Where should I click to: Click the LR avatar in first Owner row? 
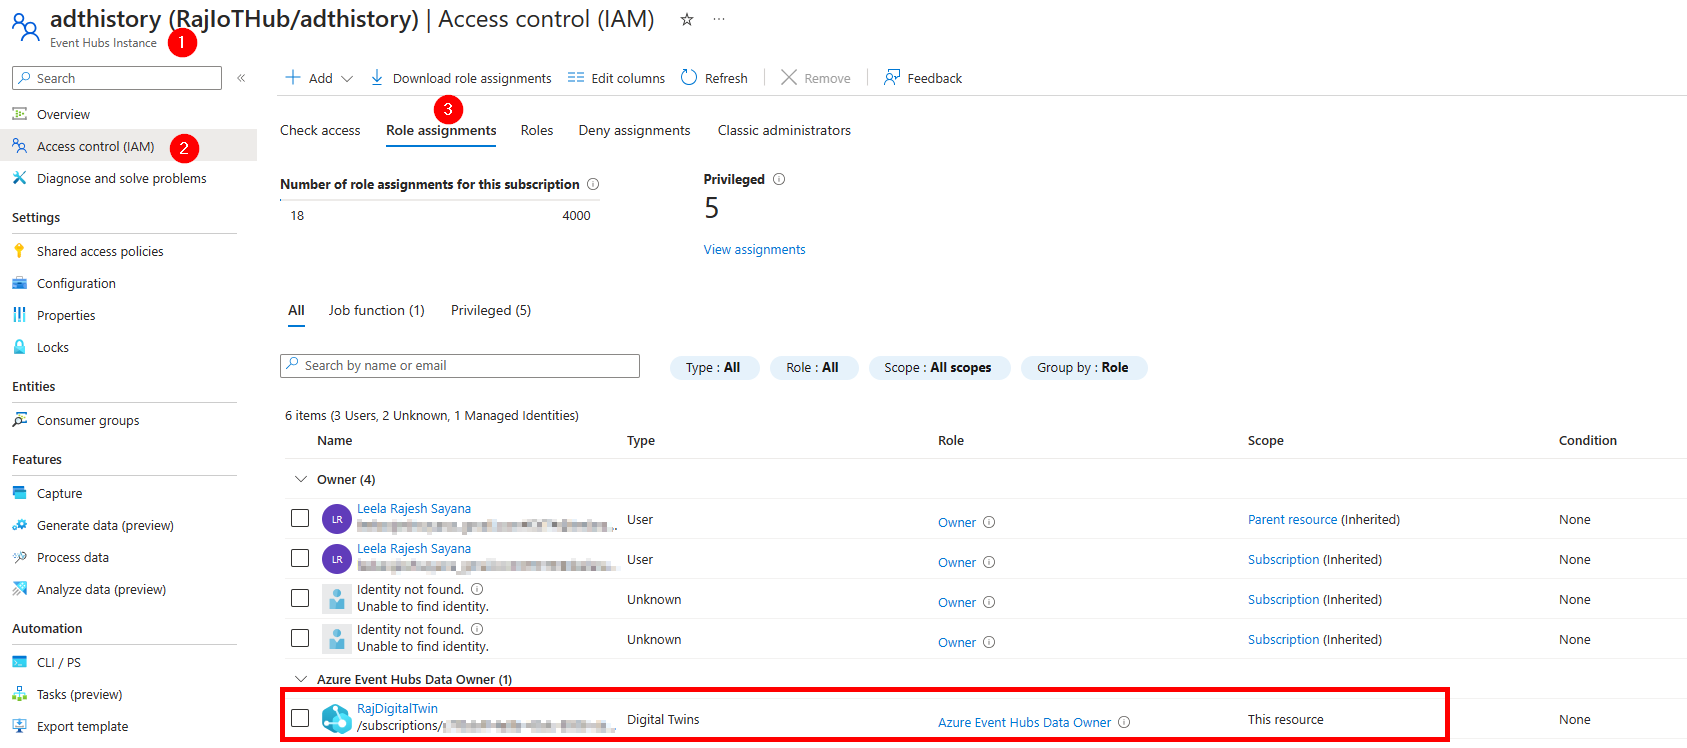(336, 519)
